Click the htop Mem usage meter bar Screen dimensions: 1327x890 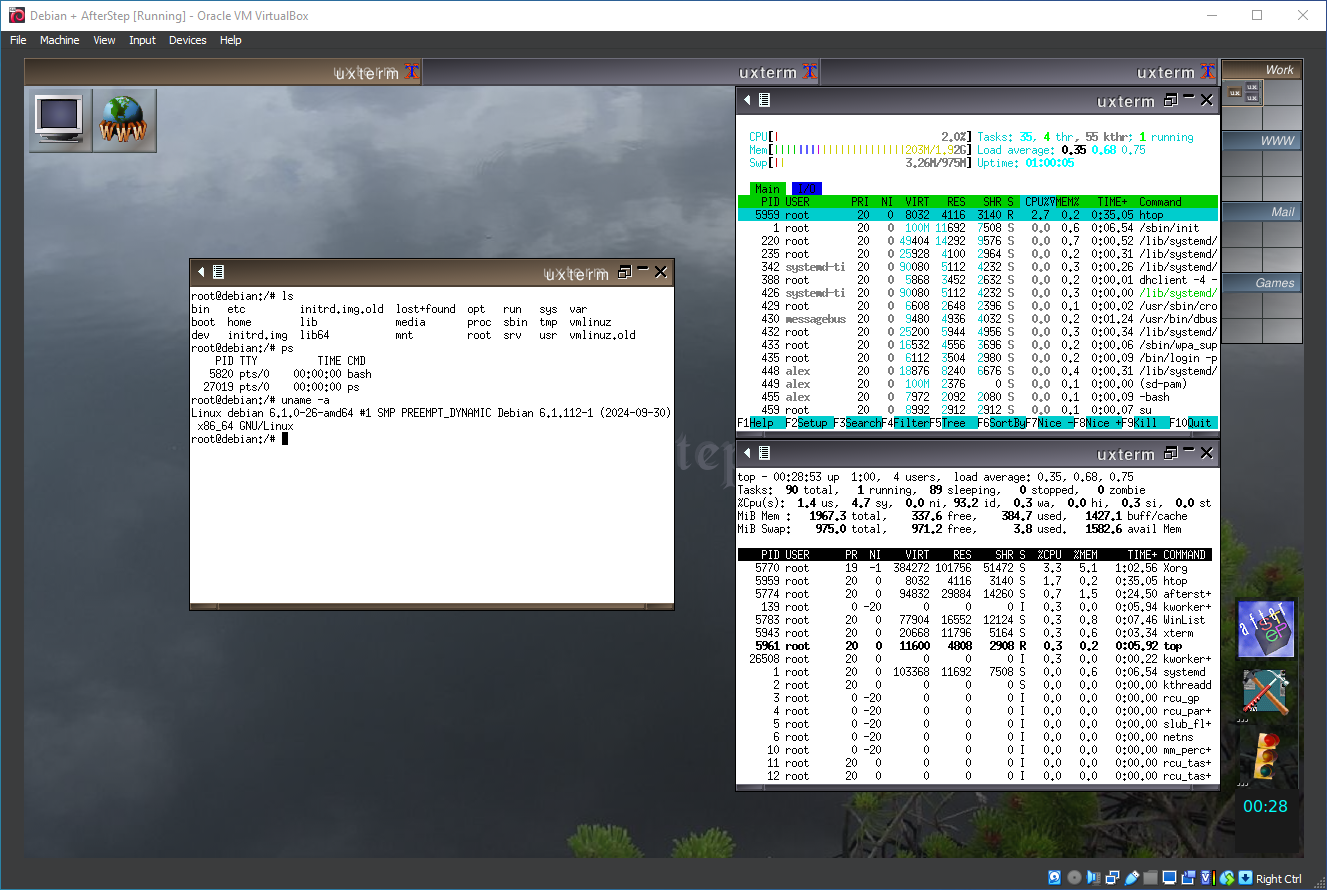click(860, 150)
